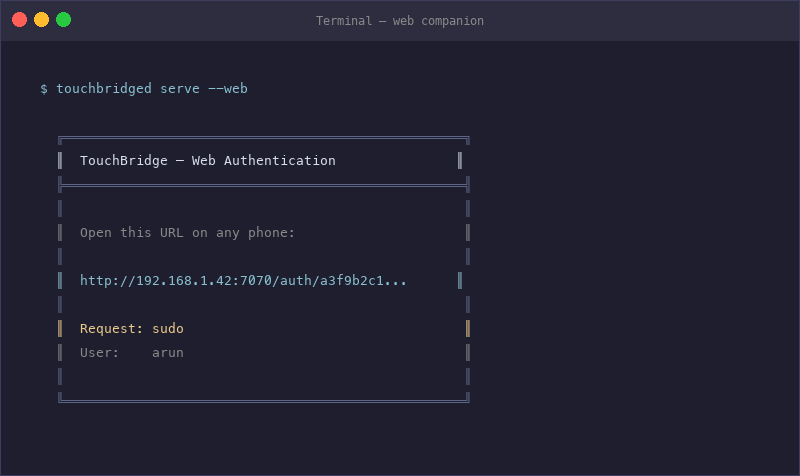This screenshot has width=800, height=476.
Task: Click the 'Open this URL on any phone:' text
Action: (x=187, y=233)
